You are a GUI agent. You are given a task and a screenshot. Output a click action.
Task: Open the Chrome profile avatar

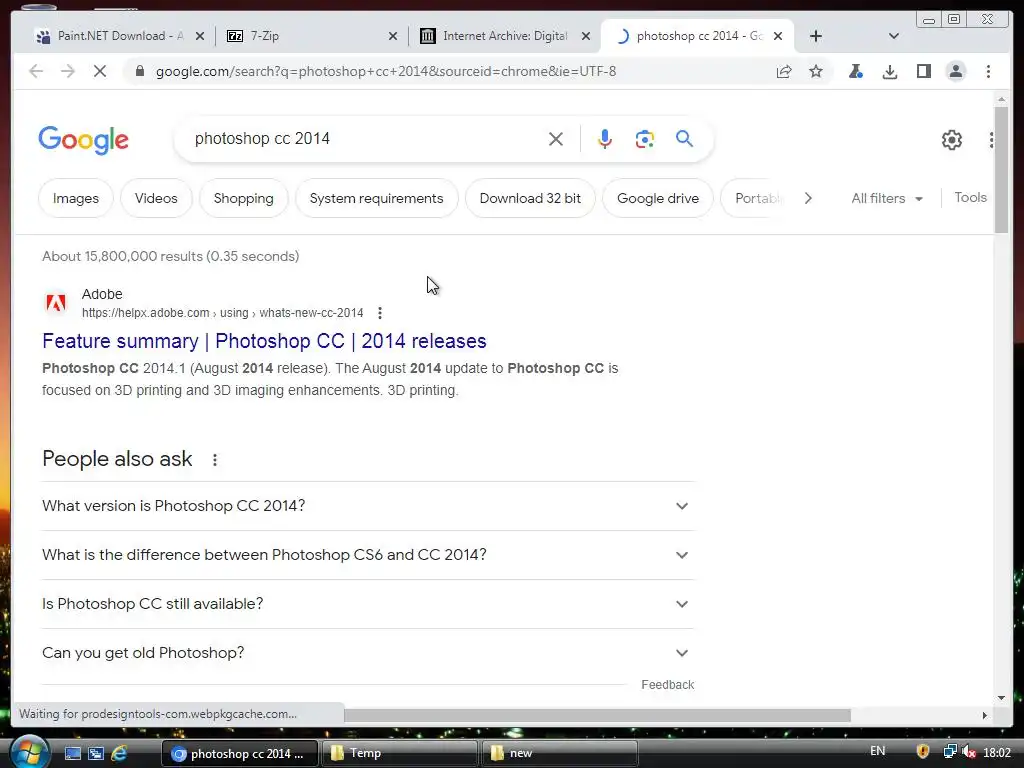(x=955, y=71)
